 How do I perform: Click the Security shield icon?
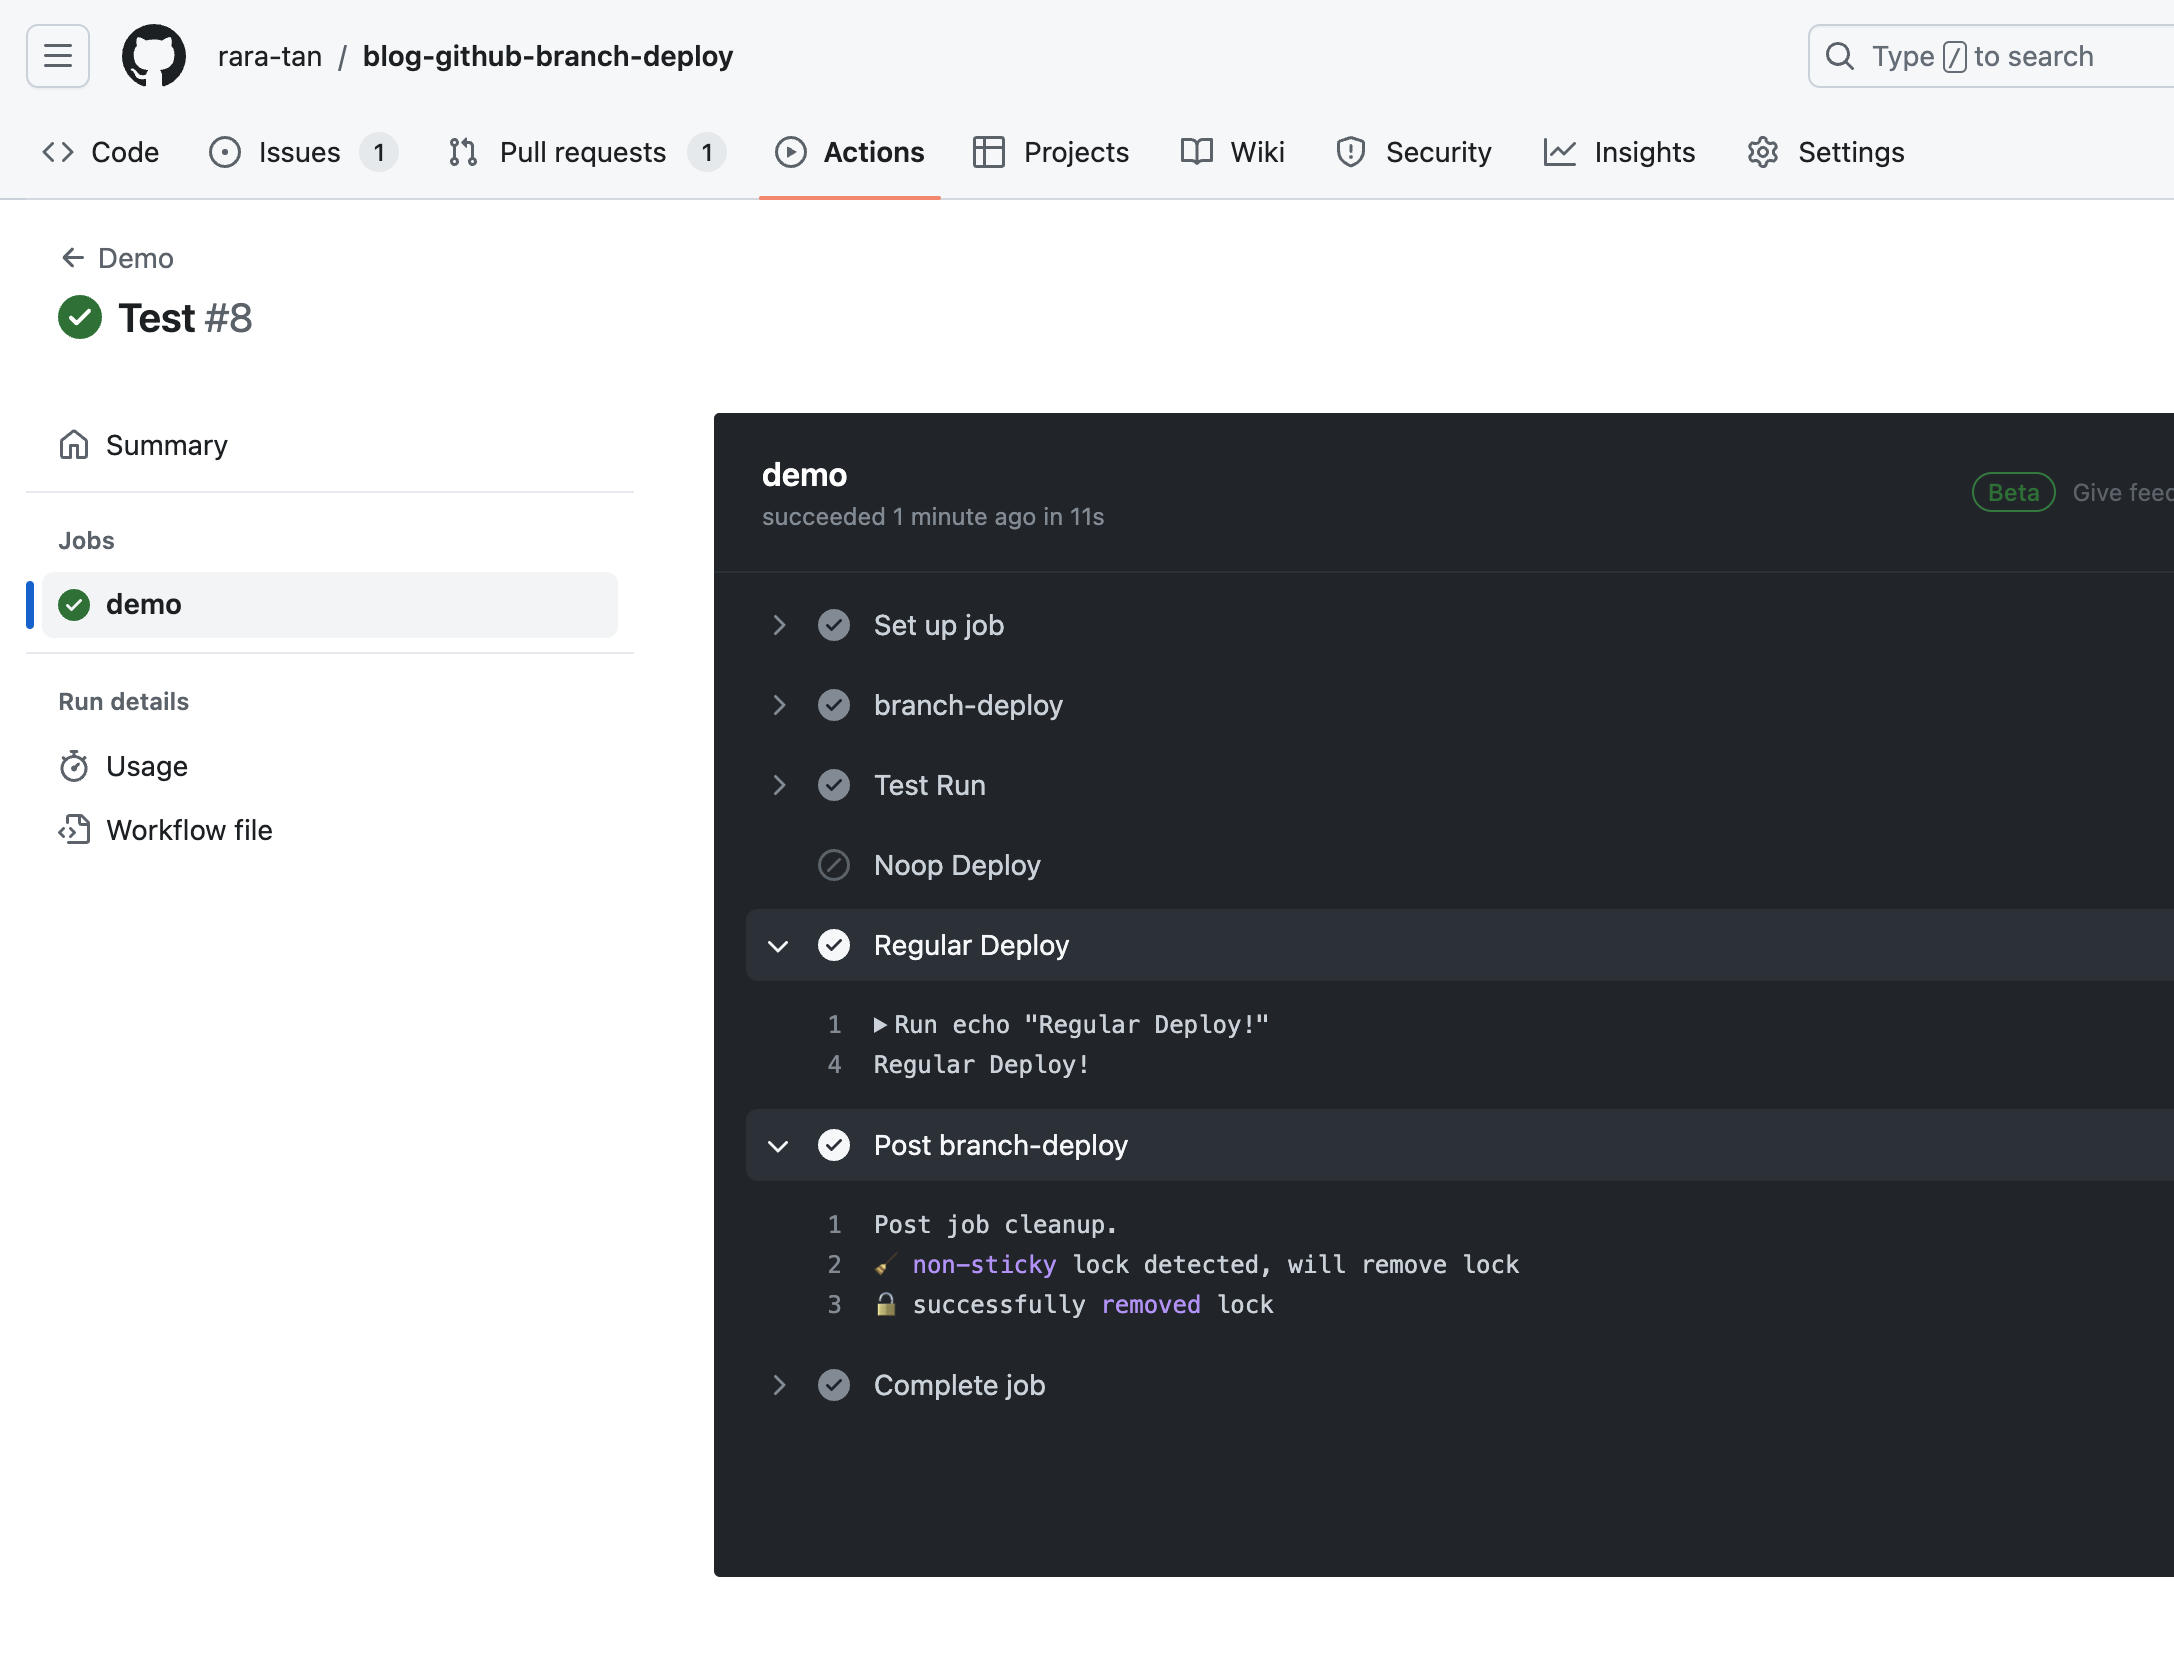click(1351, 152)
